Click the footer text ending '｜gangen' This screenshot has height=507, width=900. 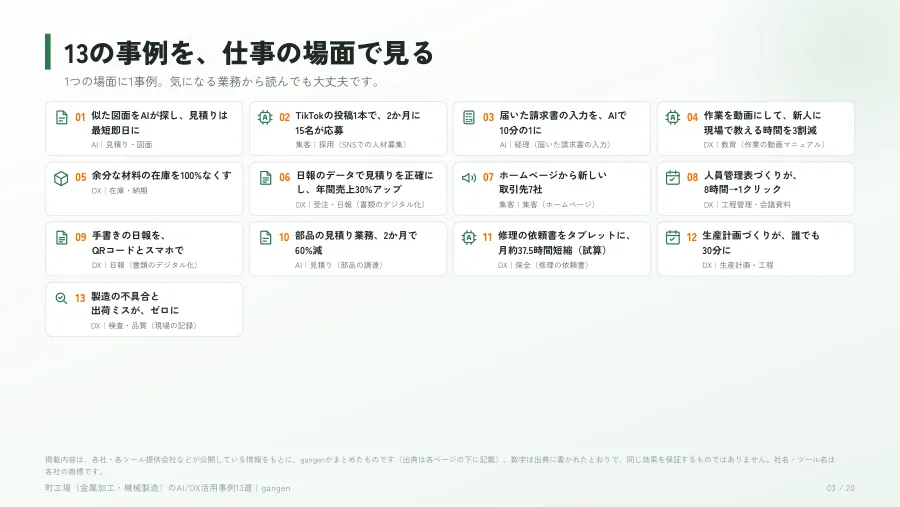(x=168, y=488)
